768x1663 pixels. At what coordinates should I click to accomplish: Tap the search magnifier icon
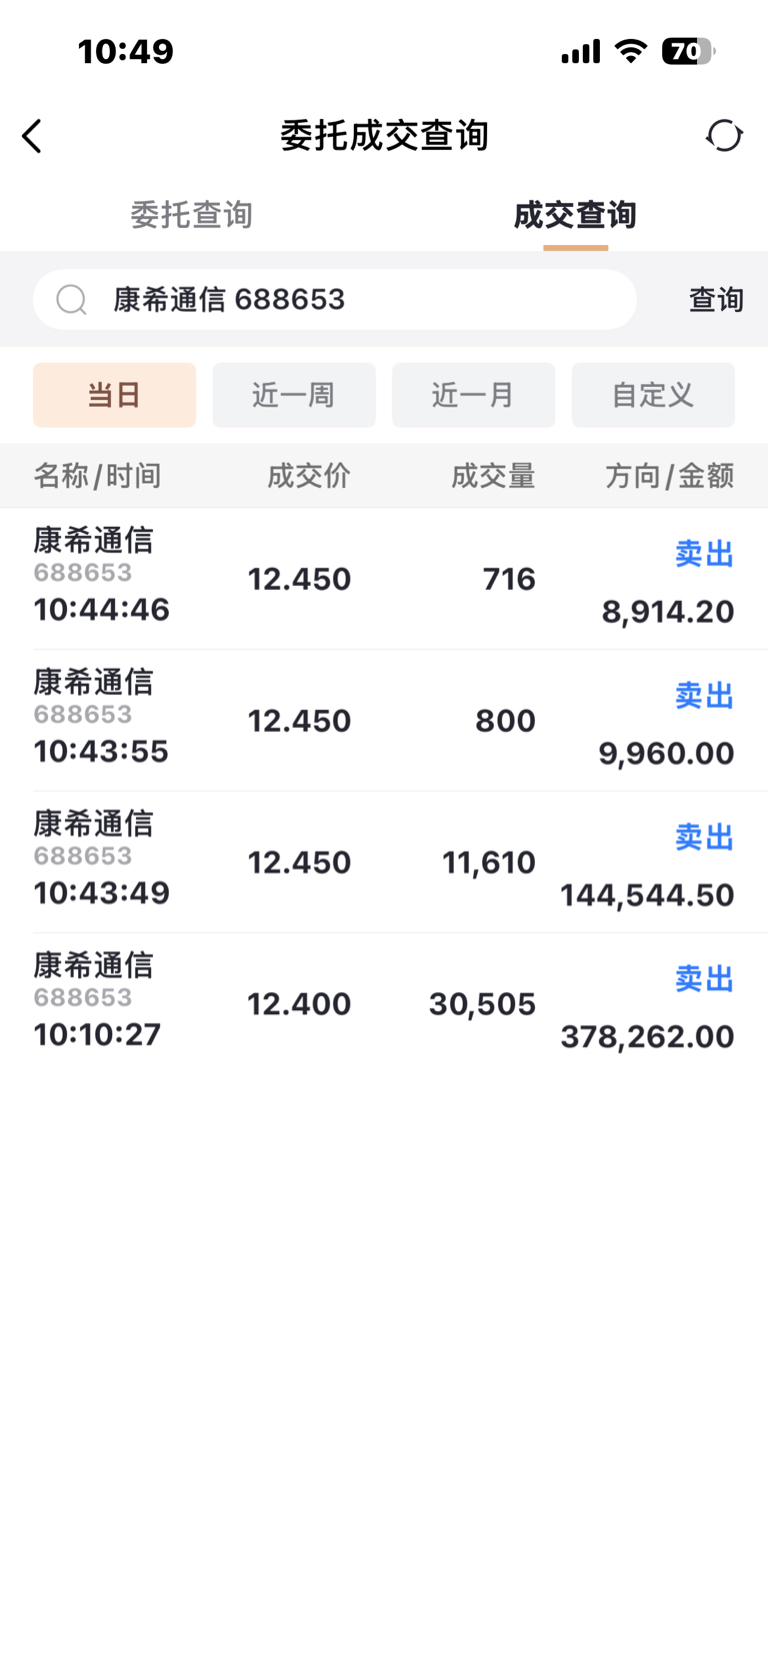(71, 299)
